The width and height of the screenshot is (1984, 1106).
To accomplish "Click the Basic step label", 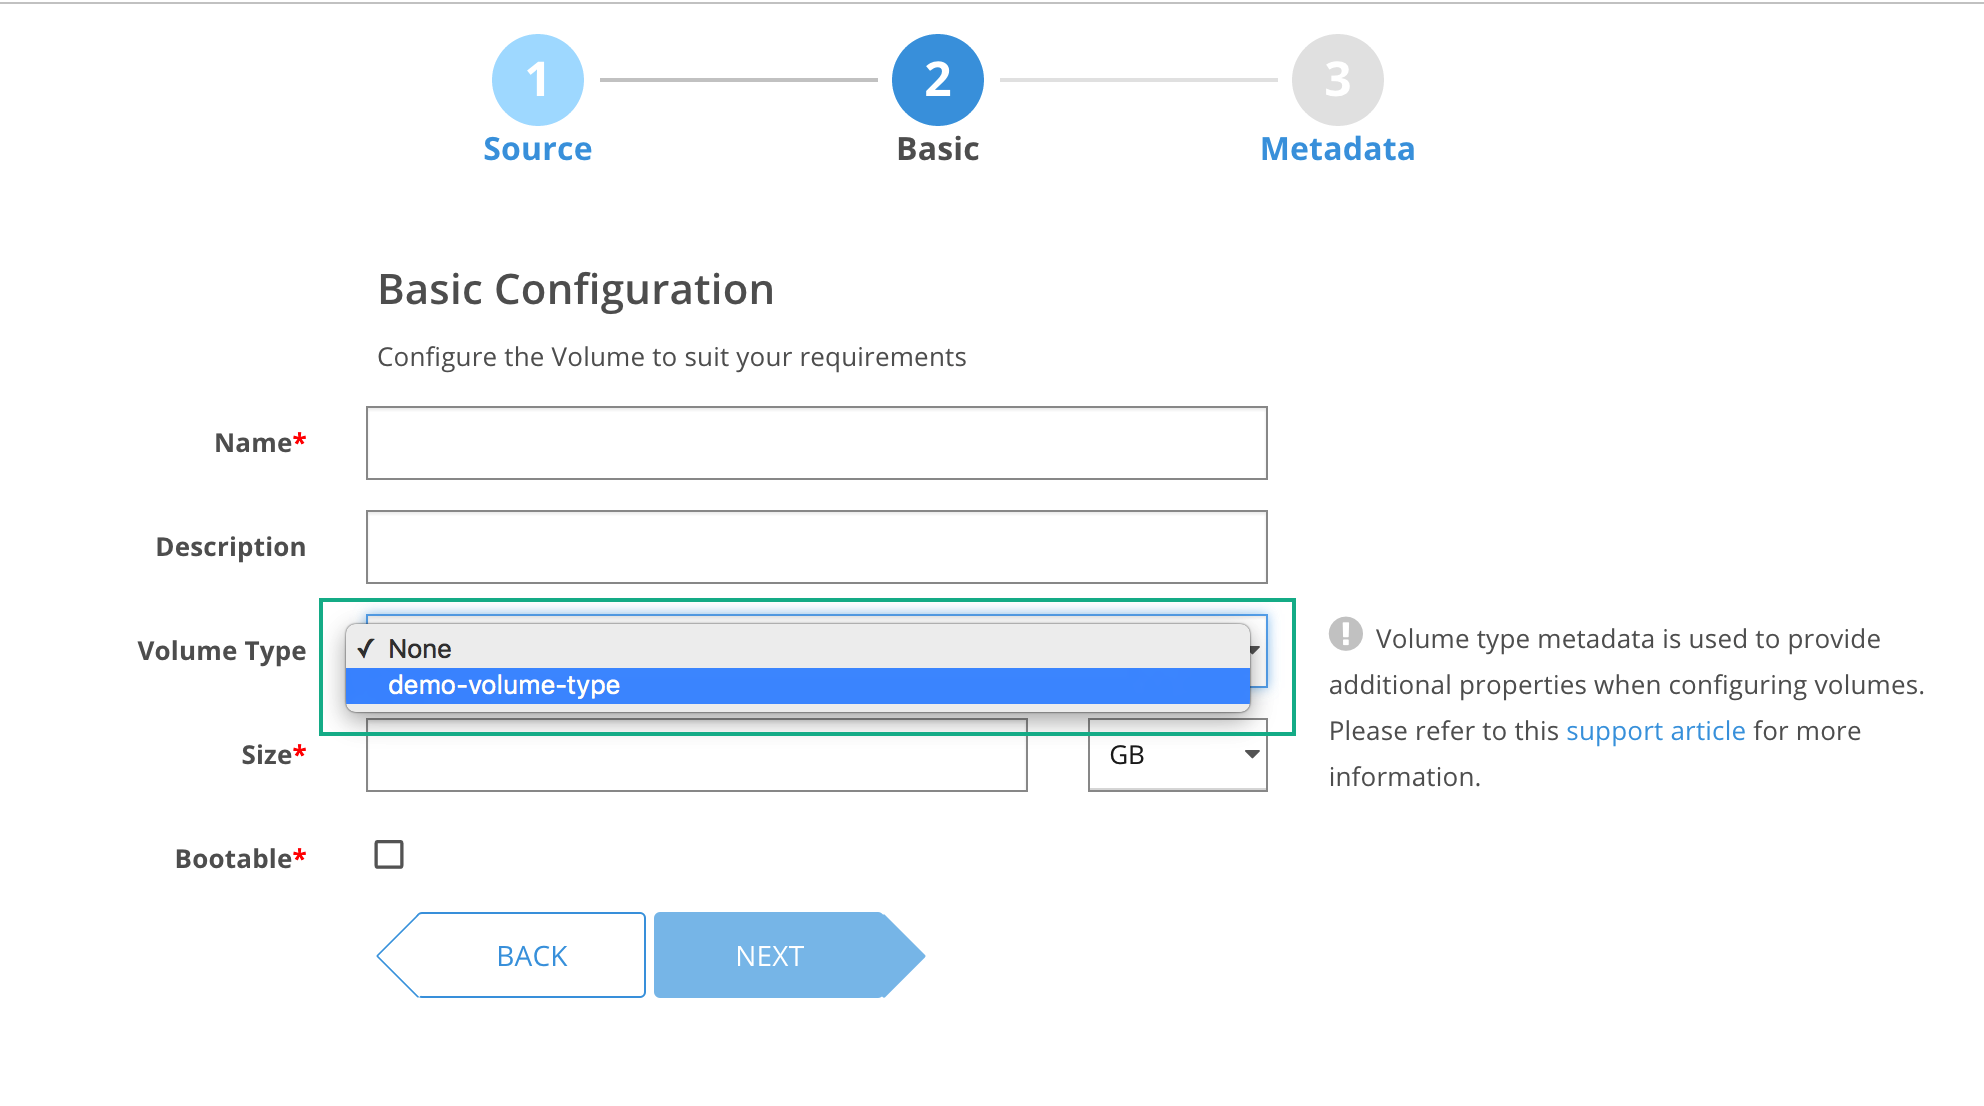I will pyautogui.click(x=938, y=149).
